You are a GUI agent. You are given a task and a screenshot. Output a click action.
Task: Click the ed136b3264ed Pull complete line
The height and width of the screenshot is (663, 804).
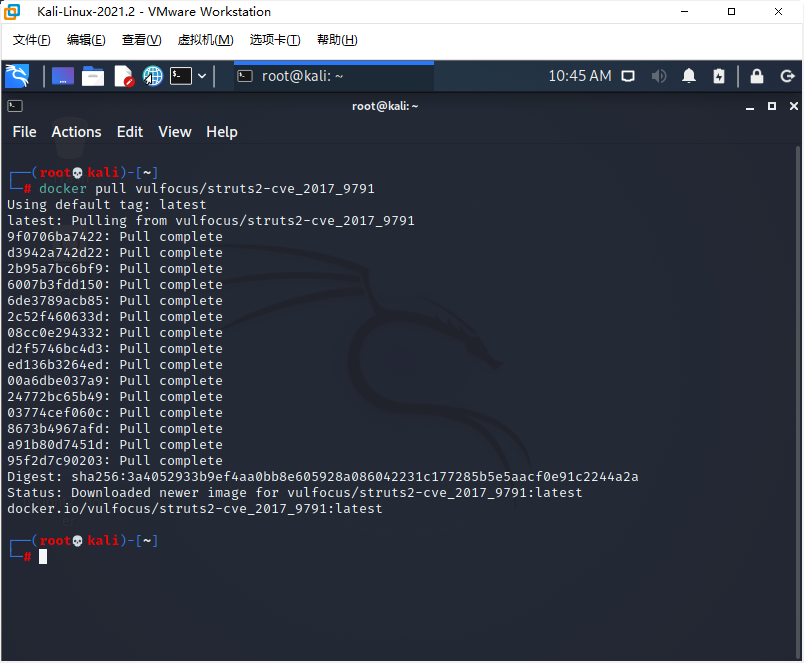coord(115,365)
